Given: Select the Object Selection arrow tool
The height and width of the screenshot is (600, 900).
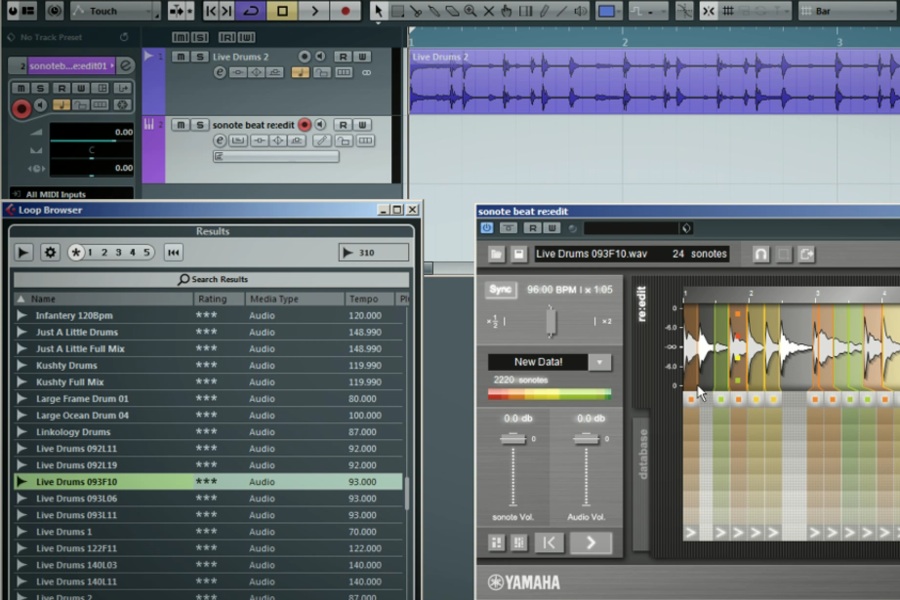Looking at the screenshot, I should 378,11.
